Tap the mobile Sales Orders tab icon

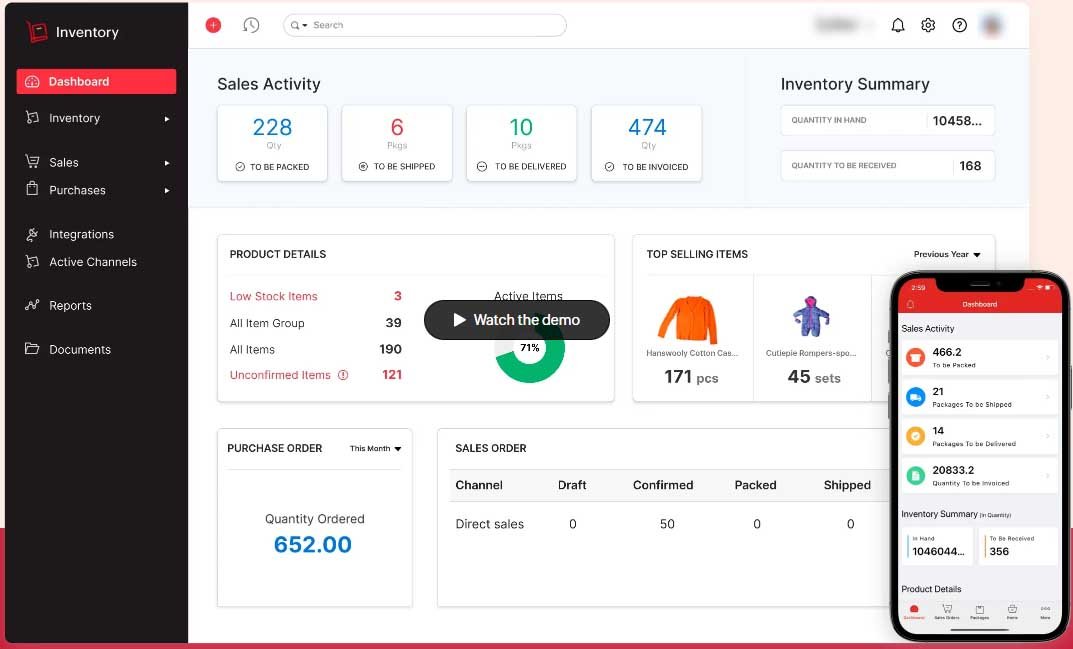point(945,611)
